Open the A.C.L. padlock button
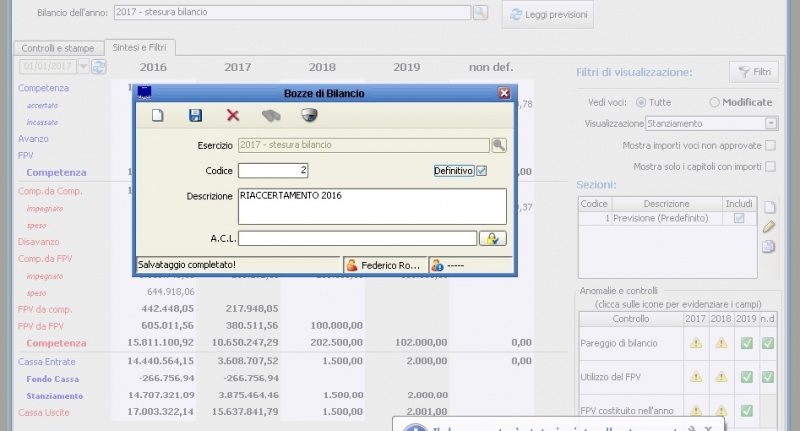This screenshot has width=800, height=431. click(x=493, y=238)
